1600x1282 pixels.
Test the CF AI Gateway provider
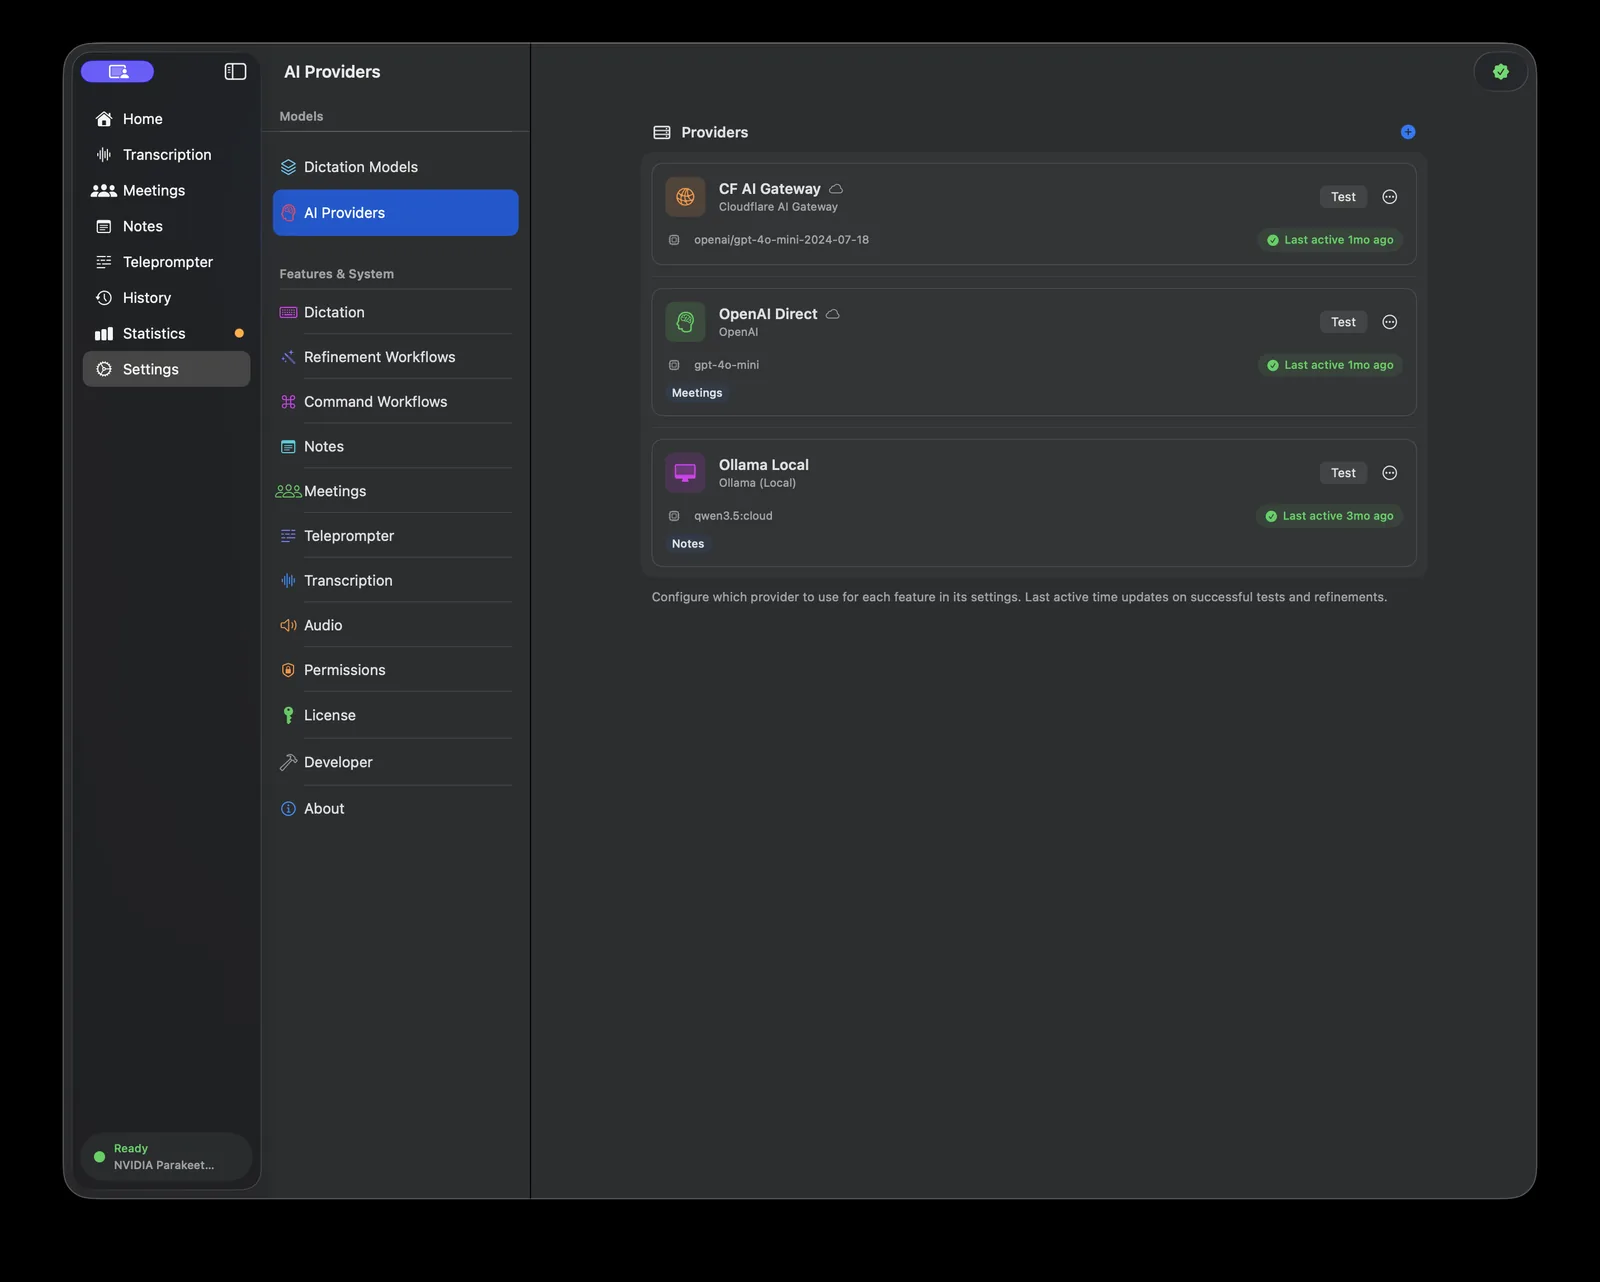coord(1343,197)
